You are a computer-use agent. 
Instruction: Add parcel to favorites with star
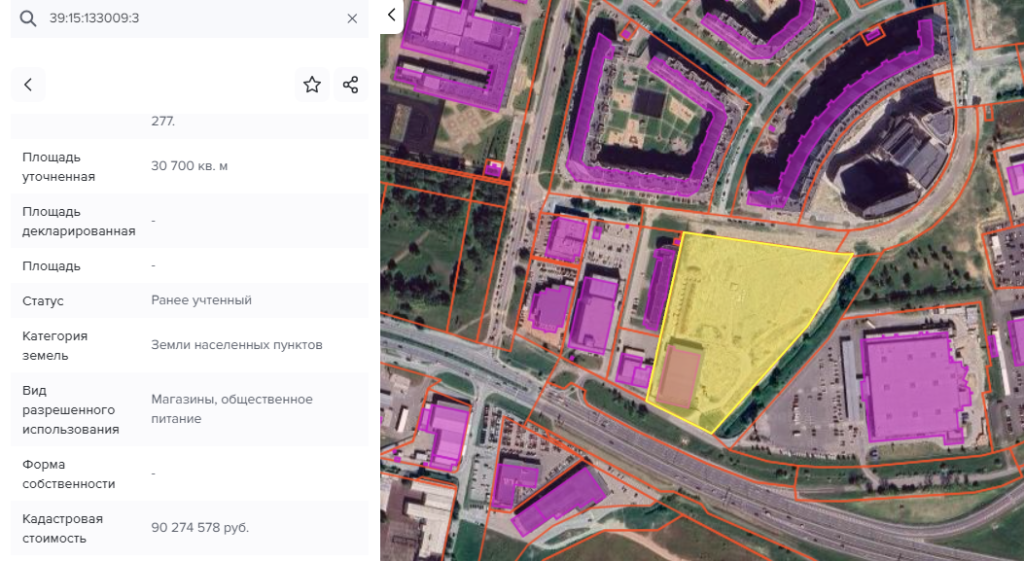tap(312, 85)
